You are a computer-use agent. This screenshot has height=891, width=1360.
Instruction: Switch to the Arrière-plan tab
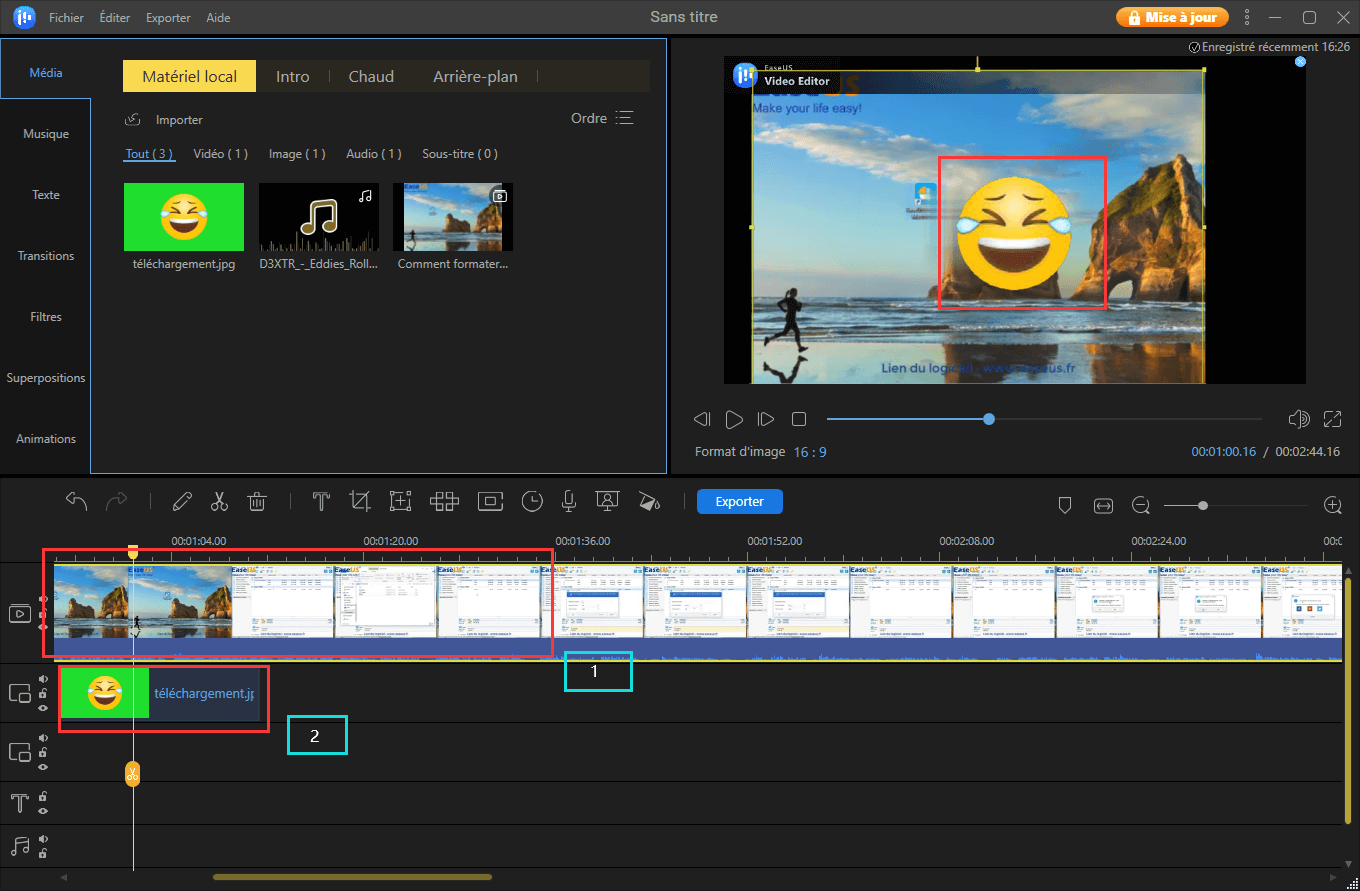click(x=475, y=76)
